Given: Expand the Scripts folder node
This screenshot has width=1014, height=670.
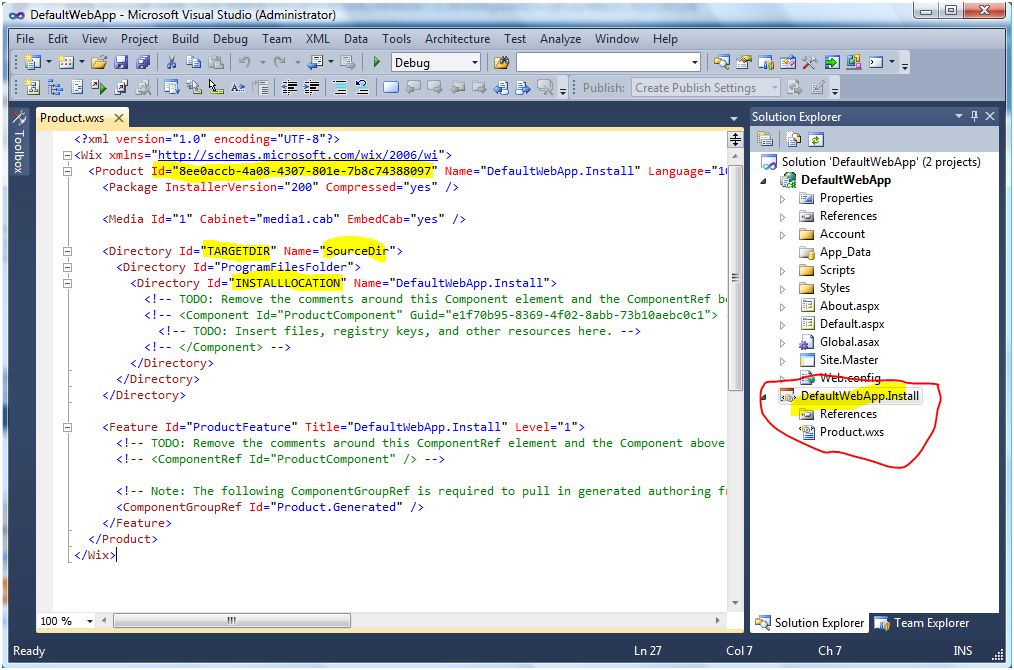Looking at the screenshot, I should [782, 271].
